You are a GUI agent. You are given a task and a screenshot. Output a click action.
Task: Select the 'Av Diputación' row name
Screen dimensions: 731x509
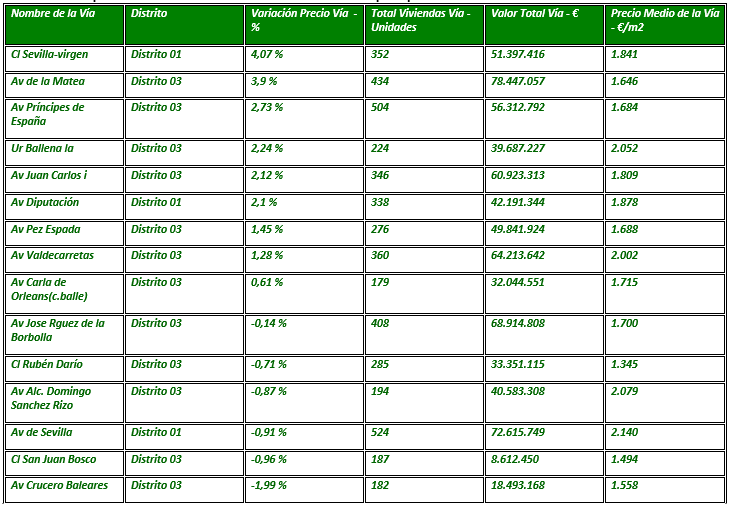[45, 202]
